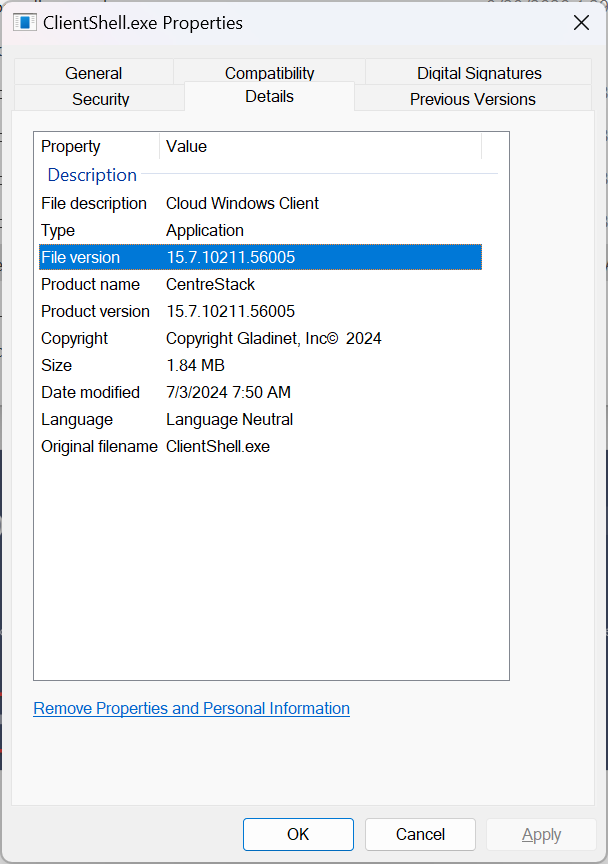The image size is (608, 864).
Task: Open Remove Properties and Personal Information link
Action: click(x=191, y=708)
